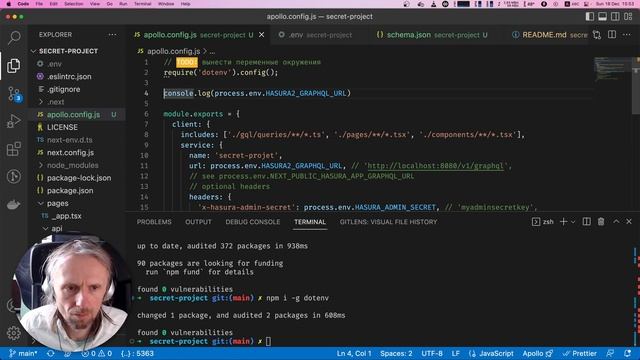Change indentation via Spaces: 2
Image resolution: width=640 pixels, height=360 pixels.
pos(396,353)
